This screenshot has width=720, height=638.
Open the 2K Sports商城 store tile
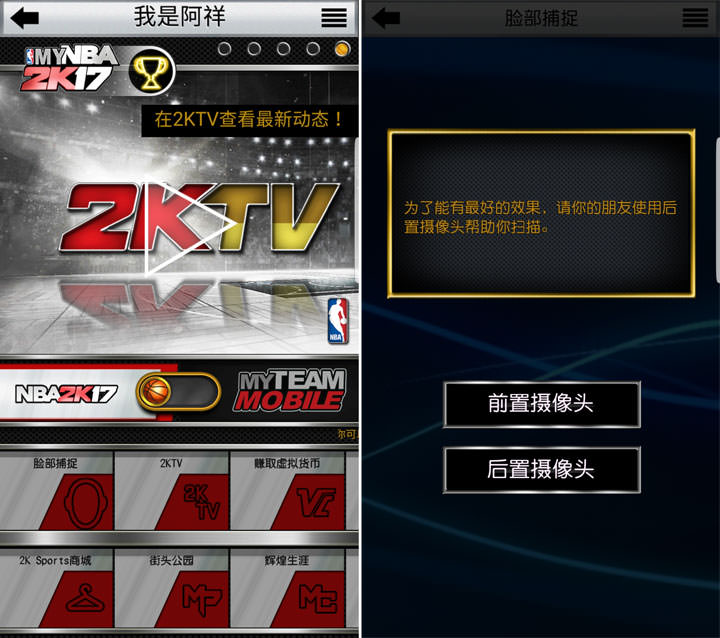click(x=57, y=588)
